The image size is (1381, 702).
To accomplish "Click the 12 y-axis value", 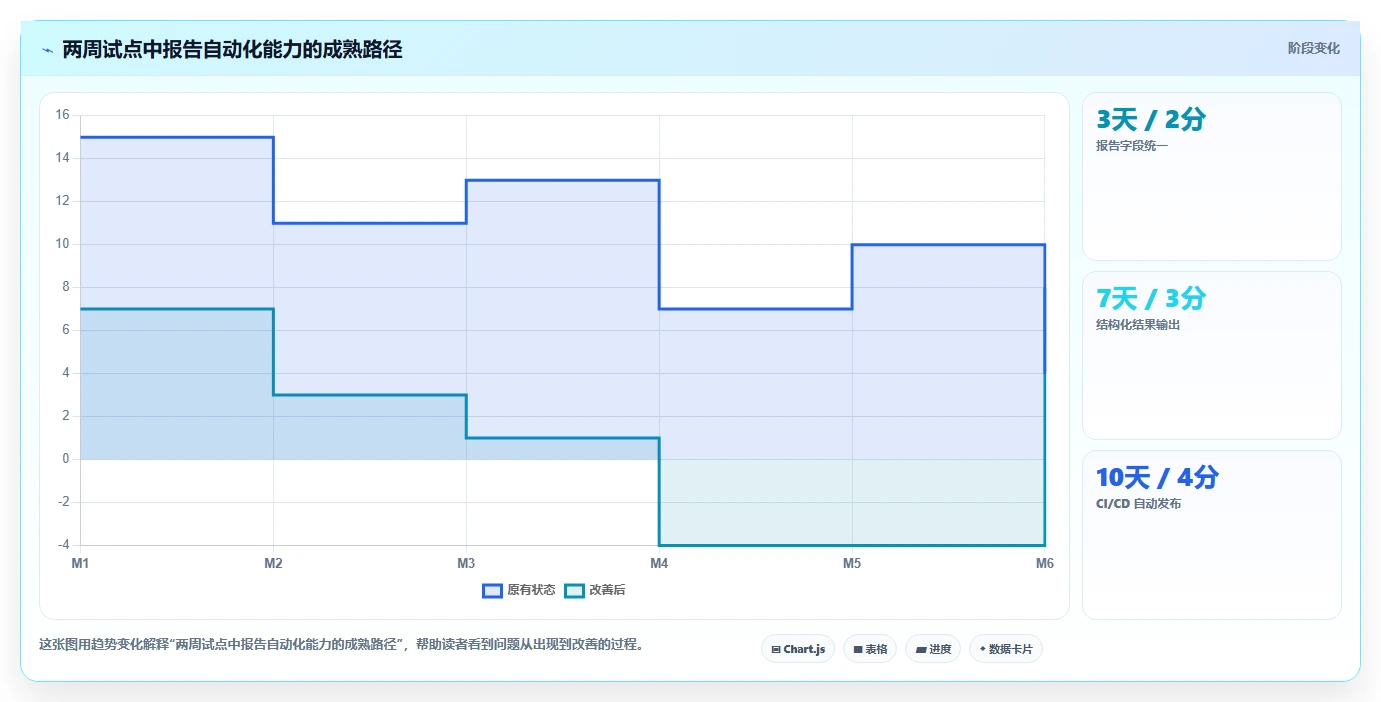I will 62,201.
